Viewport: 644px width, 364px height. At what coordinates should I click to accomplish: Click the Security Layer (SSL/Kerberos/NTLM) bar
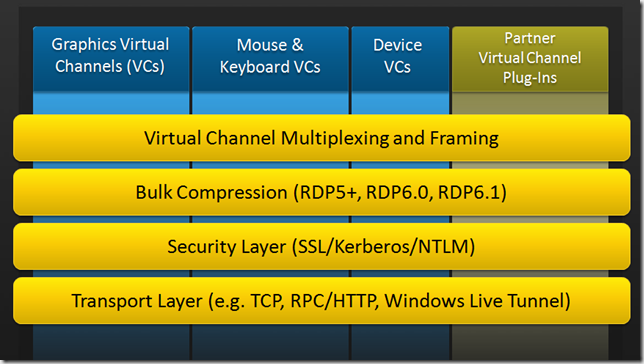coord(322,246)
